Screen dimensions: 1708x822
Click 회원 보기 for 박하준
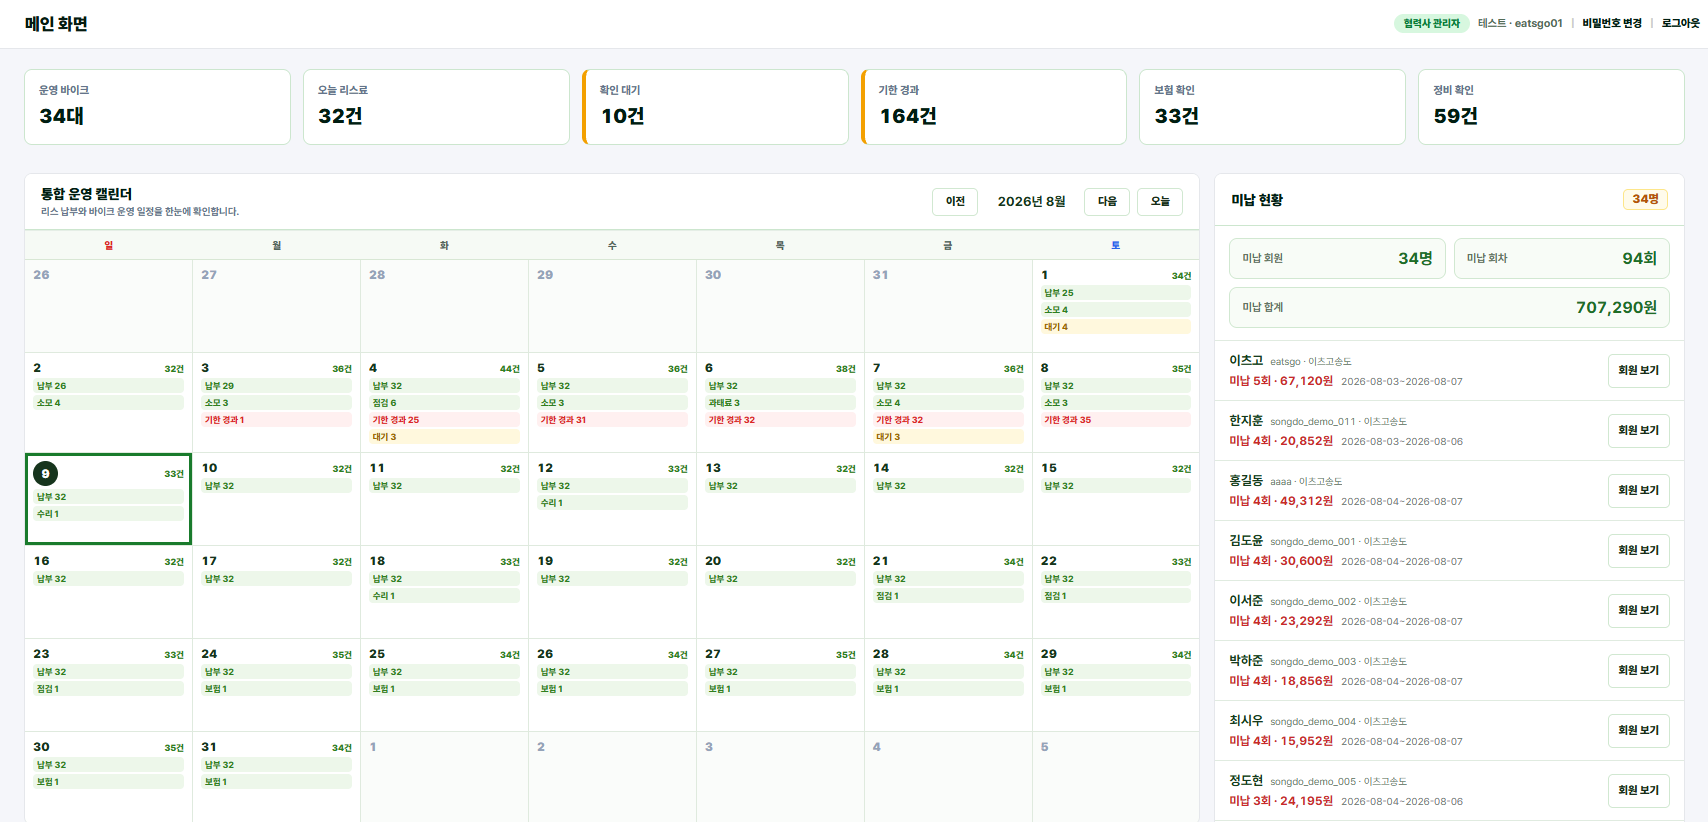[x=1638, y=671]
